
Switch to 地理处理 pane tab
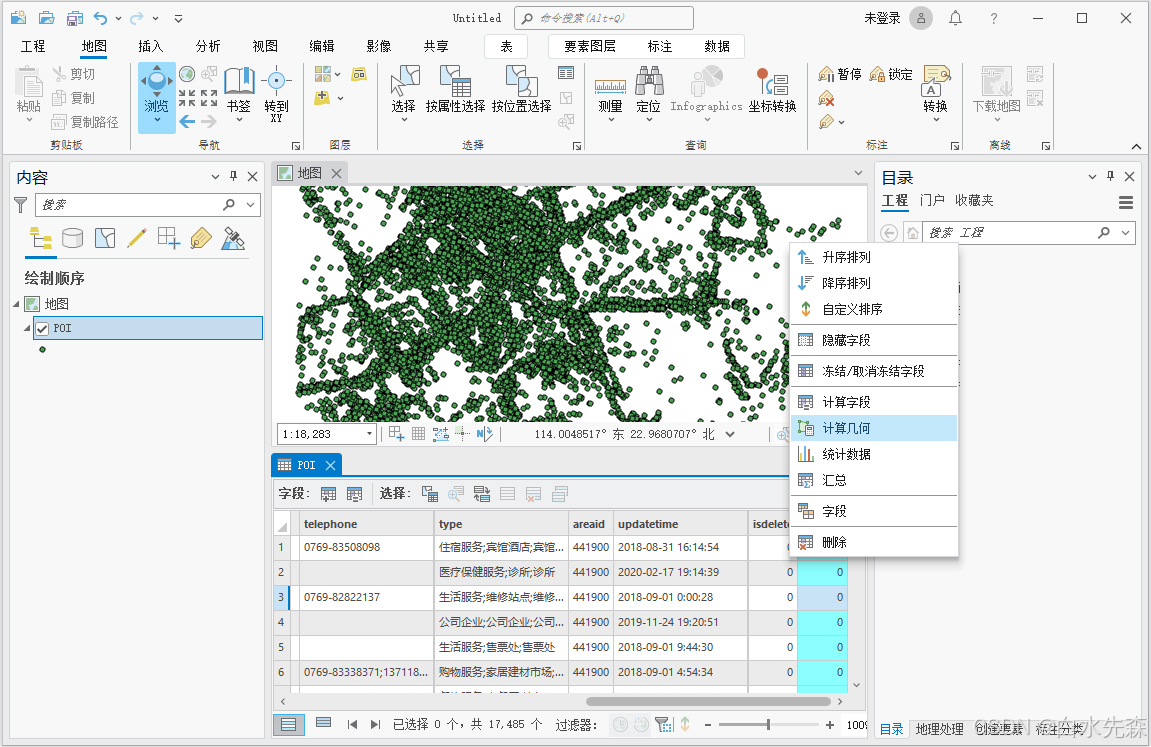940,729
